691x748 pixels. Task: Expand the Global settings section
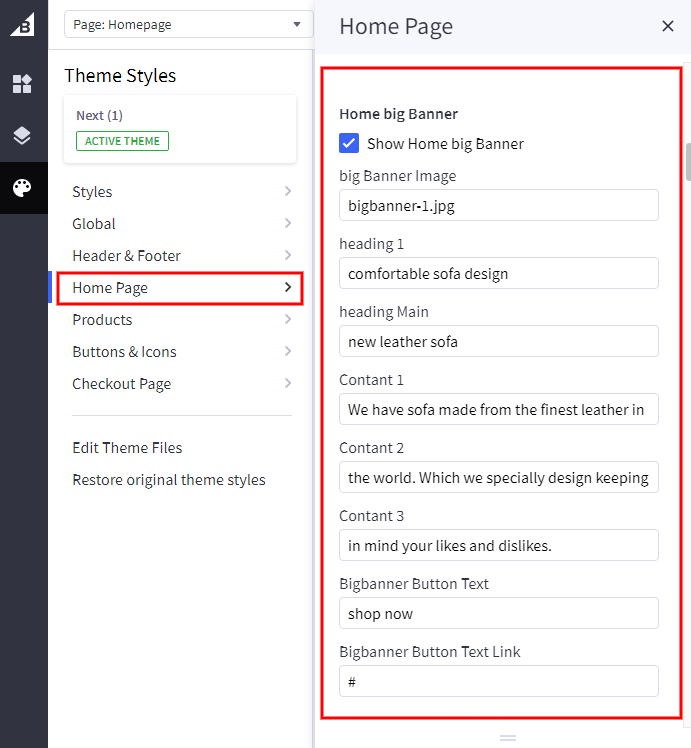pyautogui.click(x=181, y=224)
